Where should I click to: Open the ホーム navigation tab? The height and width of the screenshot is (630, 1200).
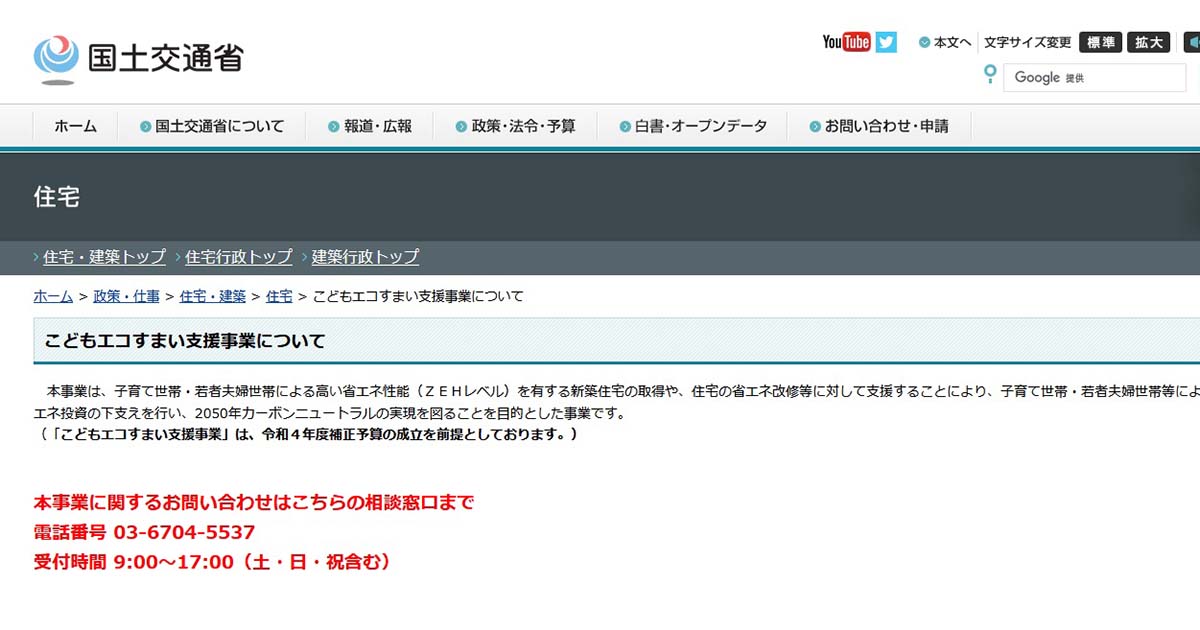click(75, 126)
